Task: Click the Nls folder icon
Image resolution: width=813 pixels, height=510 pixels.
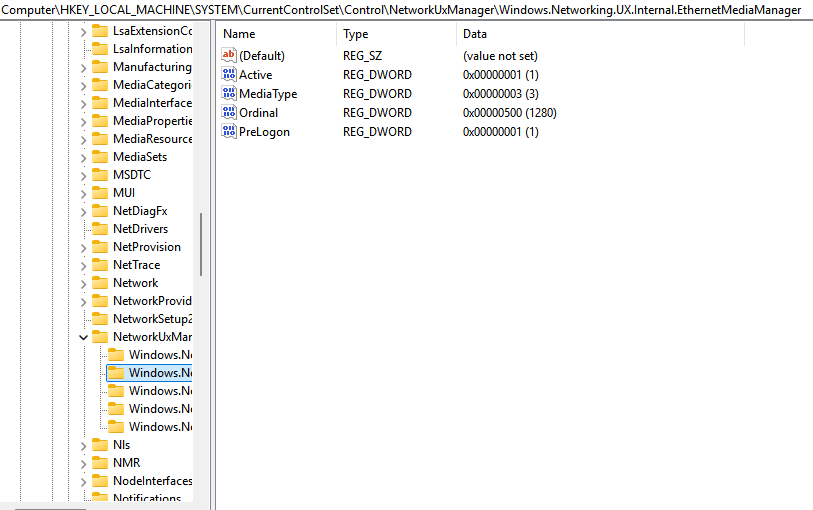Action: pyautogui.click(x=100, y=445)
